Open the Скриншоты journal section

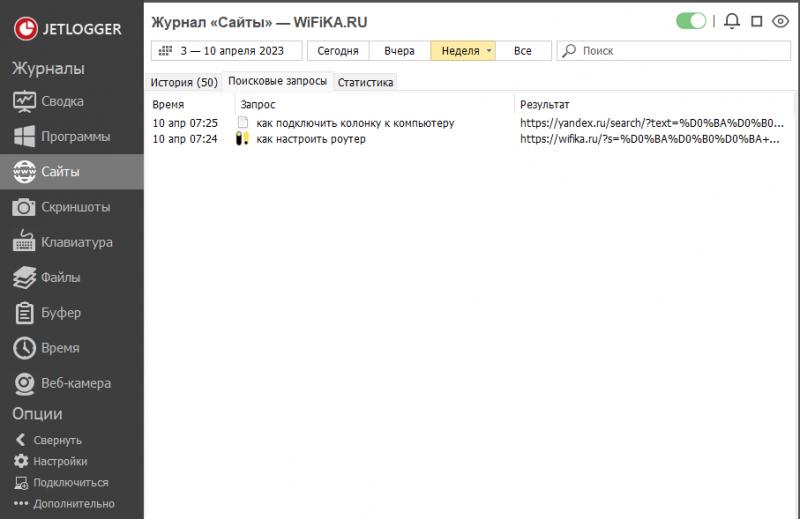74,207
